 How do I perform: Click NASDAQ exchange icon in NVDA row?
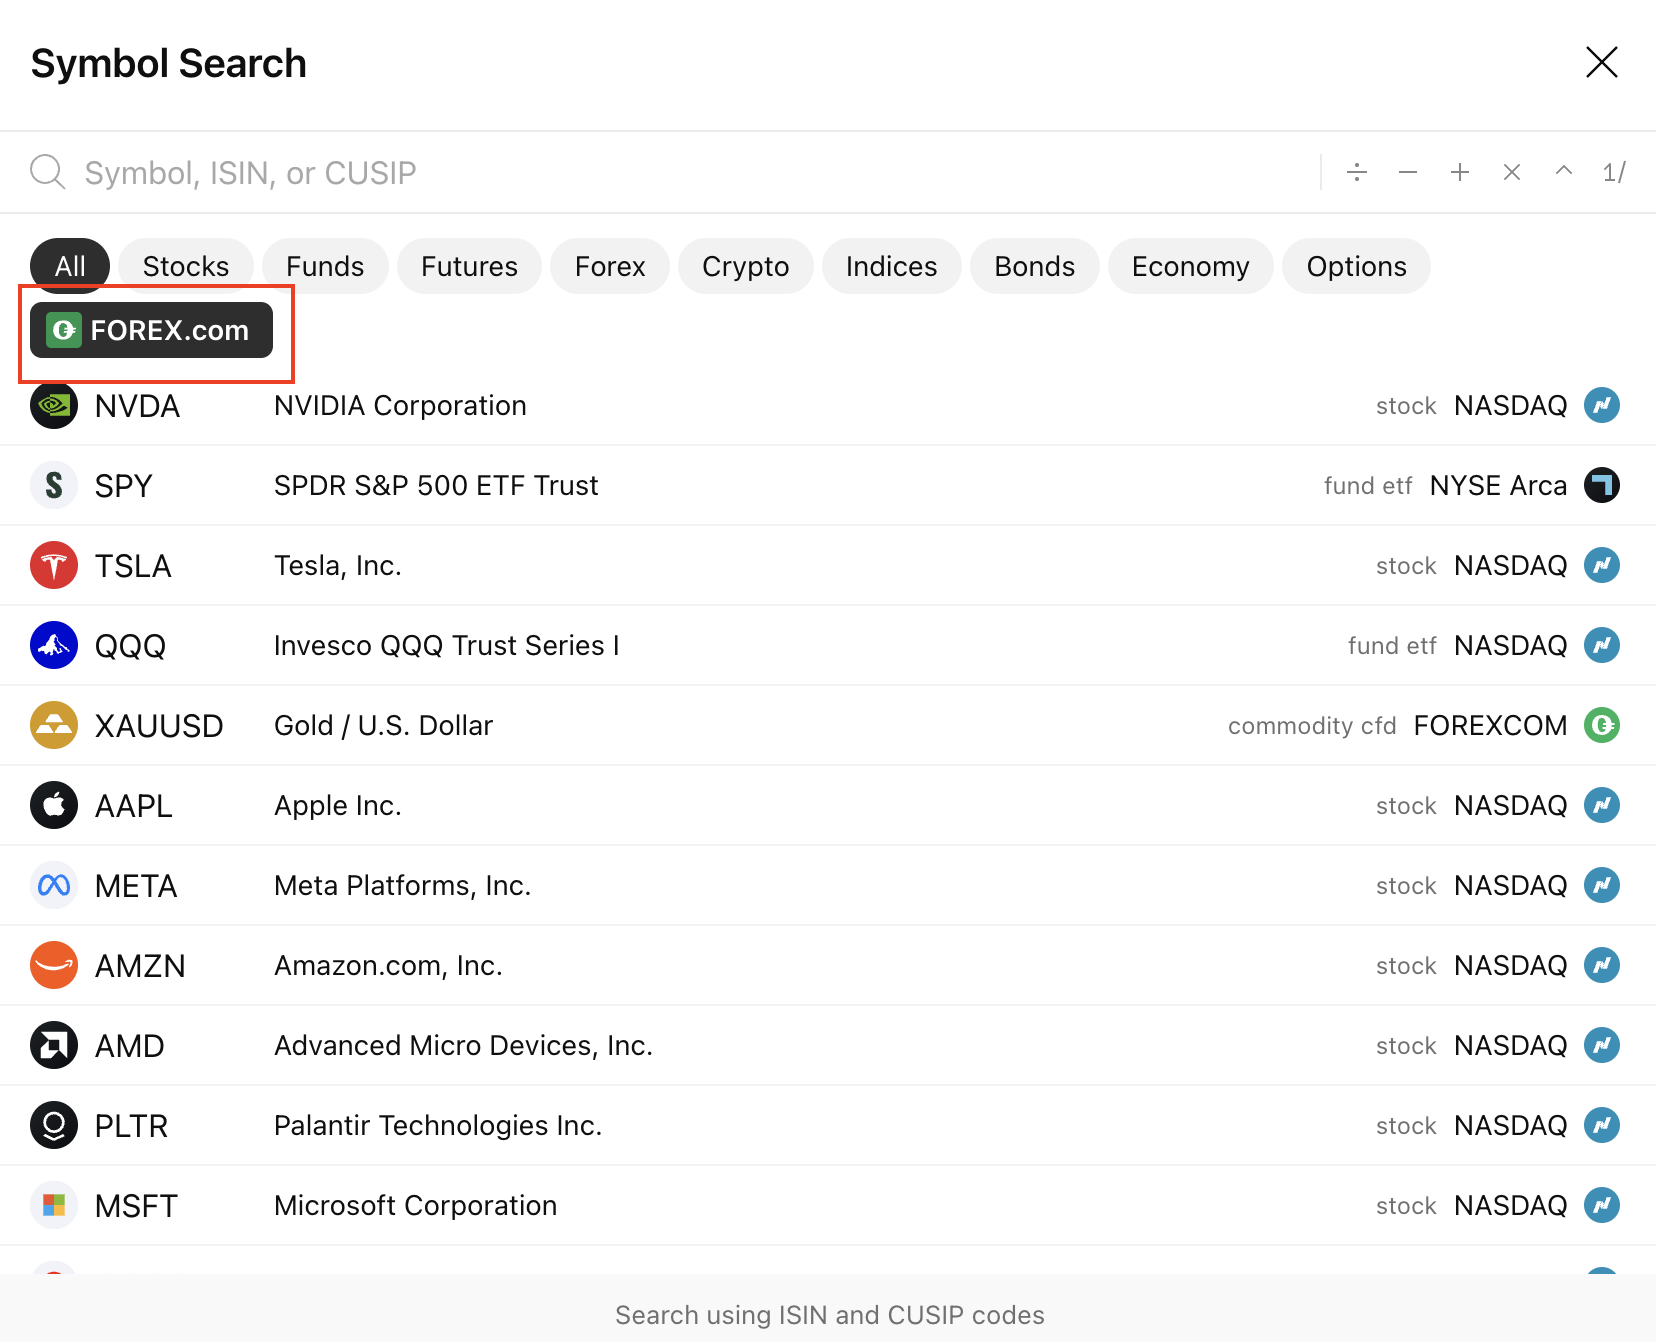pyautogui.click(x=1602, y=405)
